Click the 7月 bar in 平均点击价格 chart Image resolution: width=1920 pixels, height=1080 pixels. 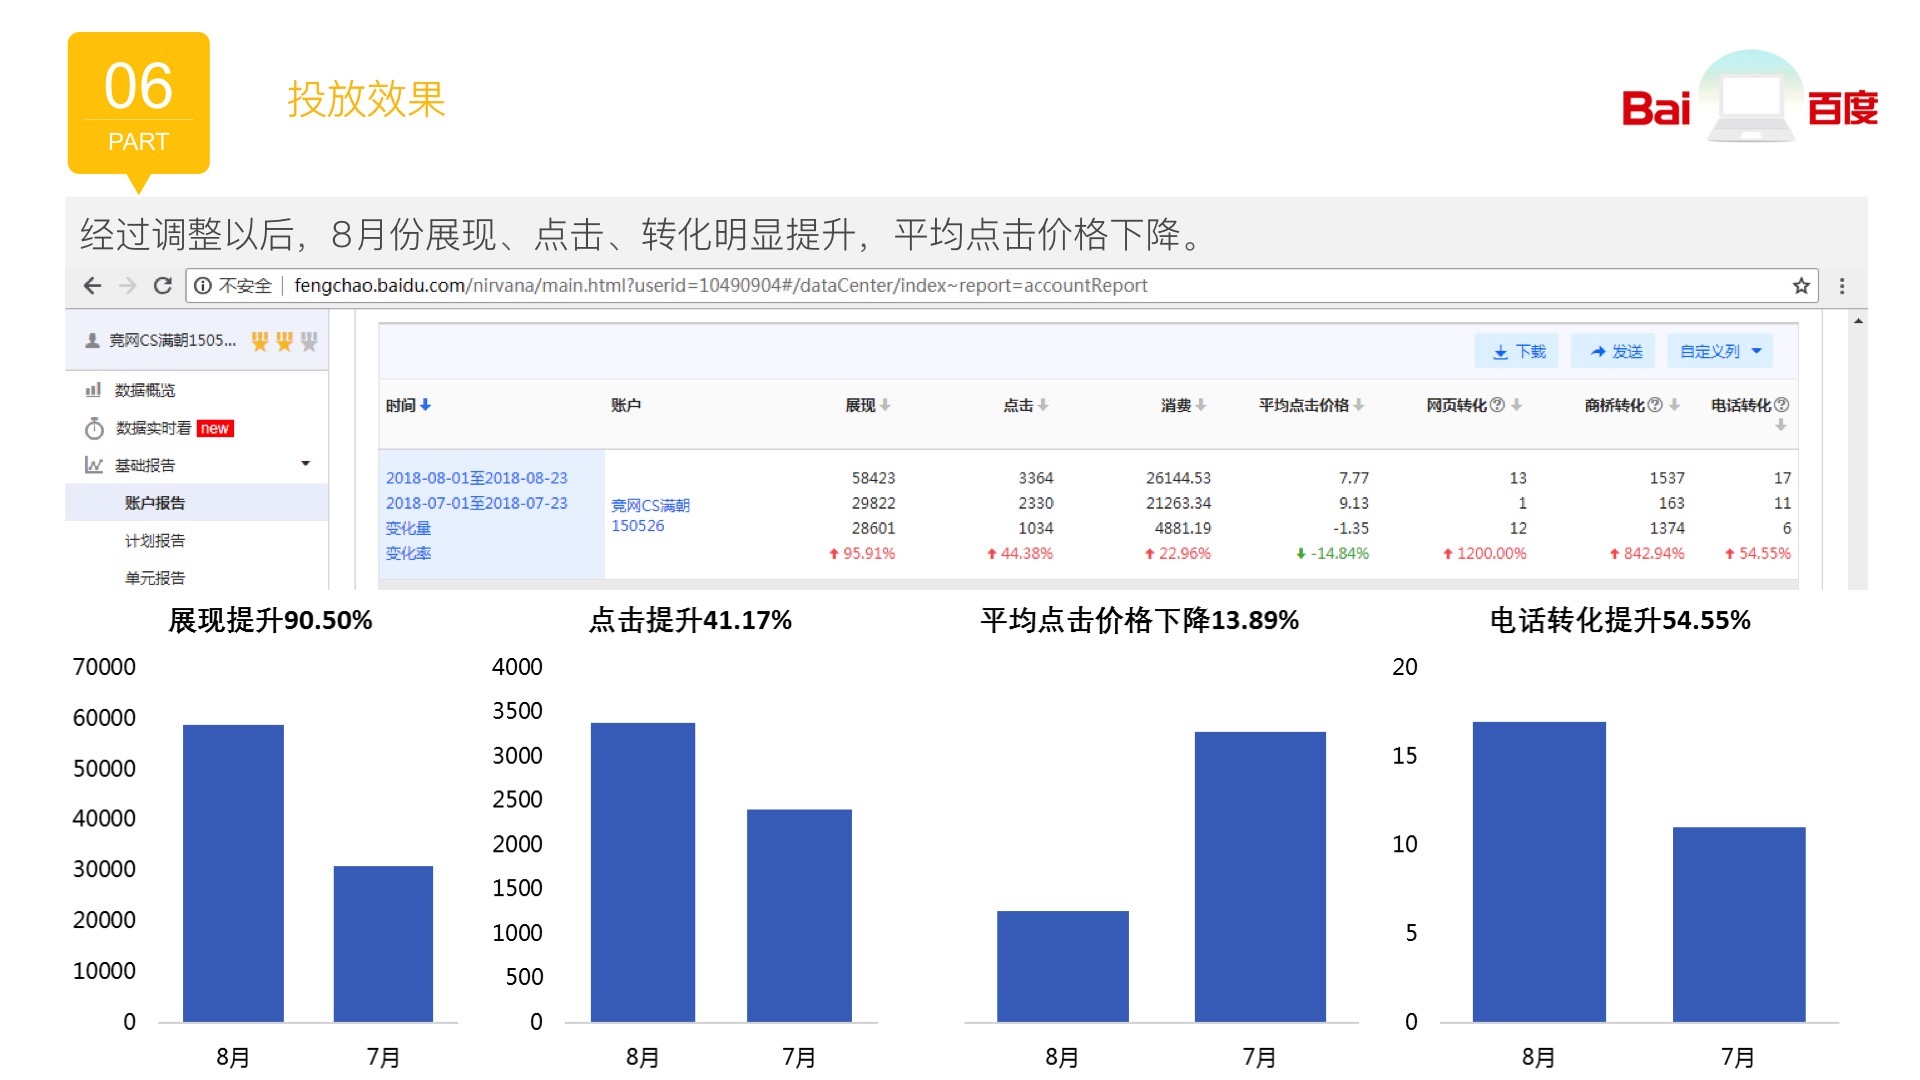1260,877
